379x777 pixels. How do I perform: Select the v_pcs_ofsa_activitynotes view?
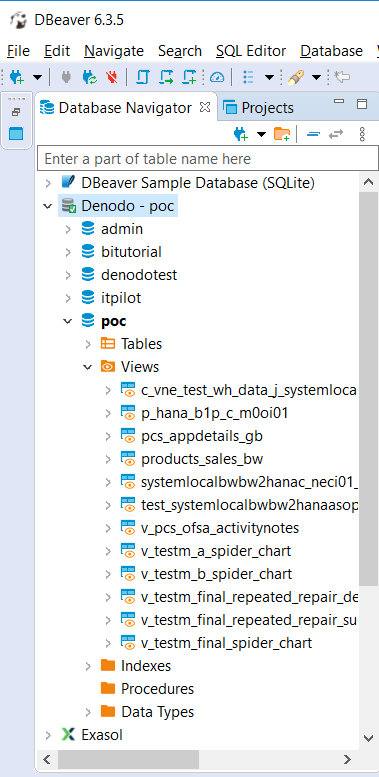tap(220, 528)
